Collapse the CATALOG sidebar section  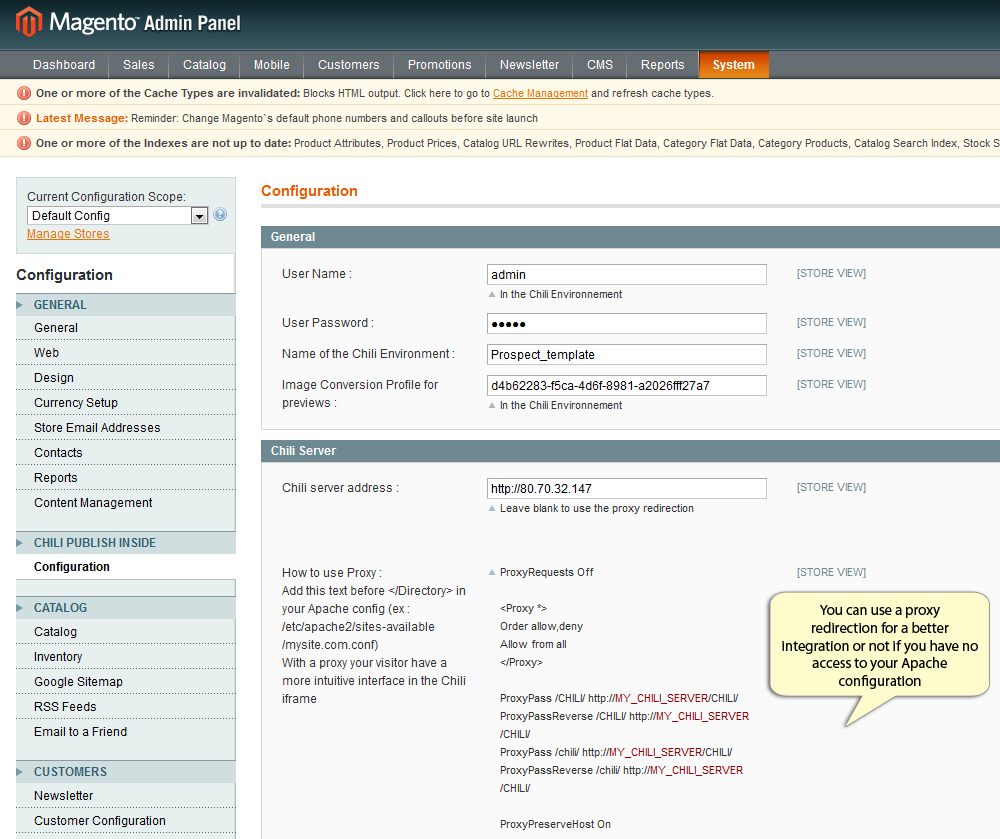pyautogui.click(x=126, y=608)
